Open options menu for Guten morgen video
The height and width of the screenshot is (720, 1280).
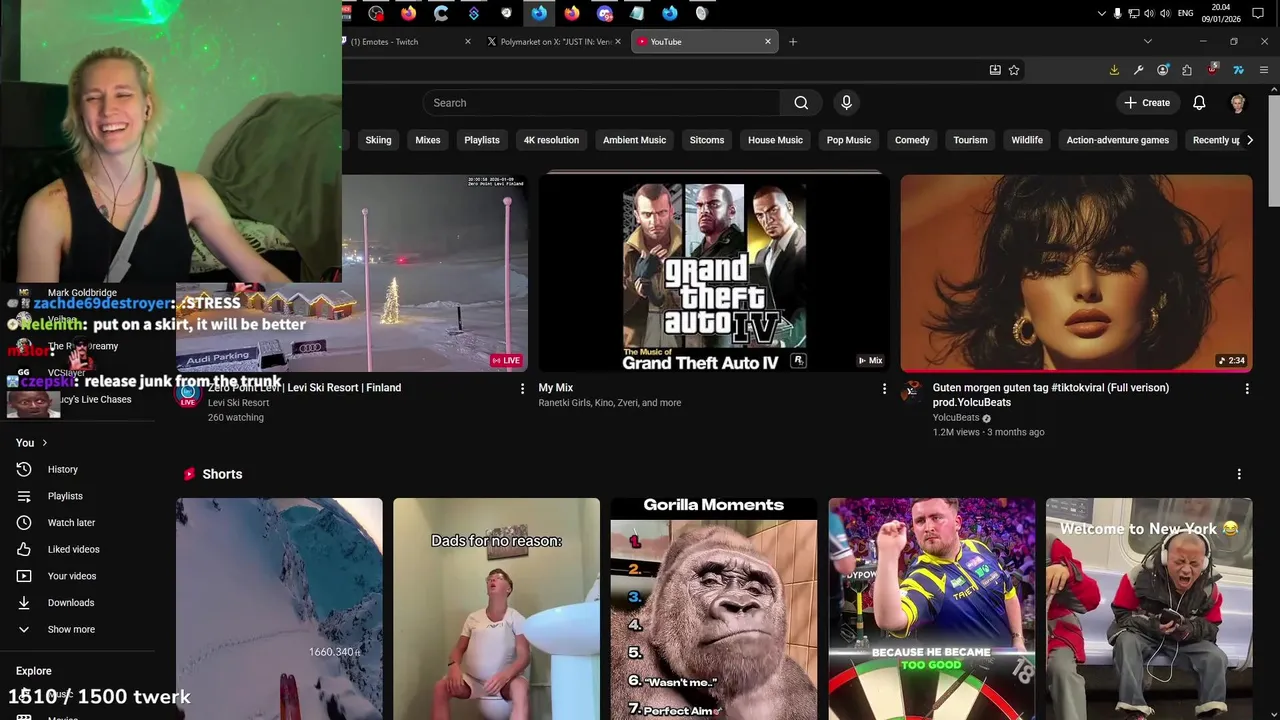coord(1246,388)
